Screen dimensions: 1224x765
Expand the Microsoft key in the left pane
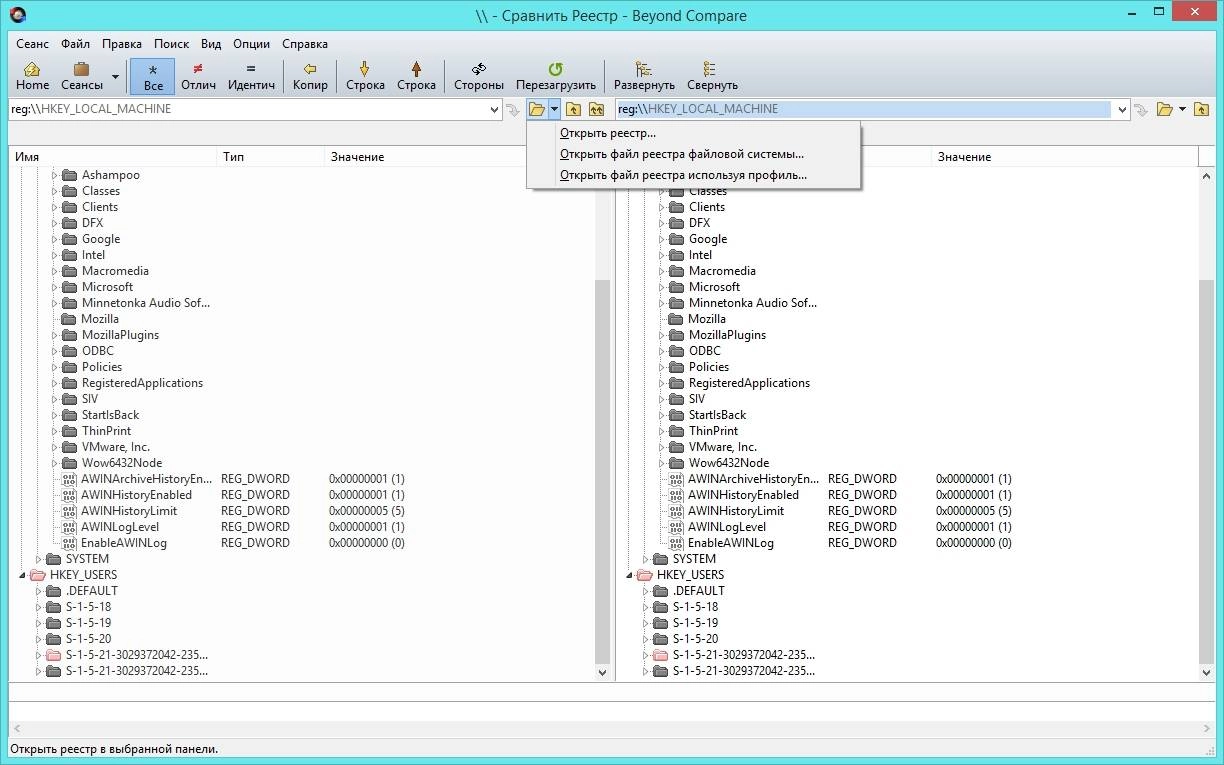54,287
